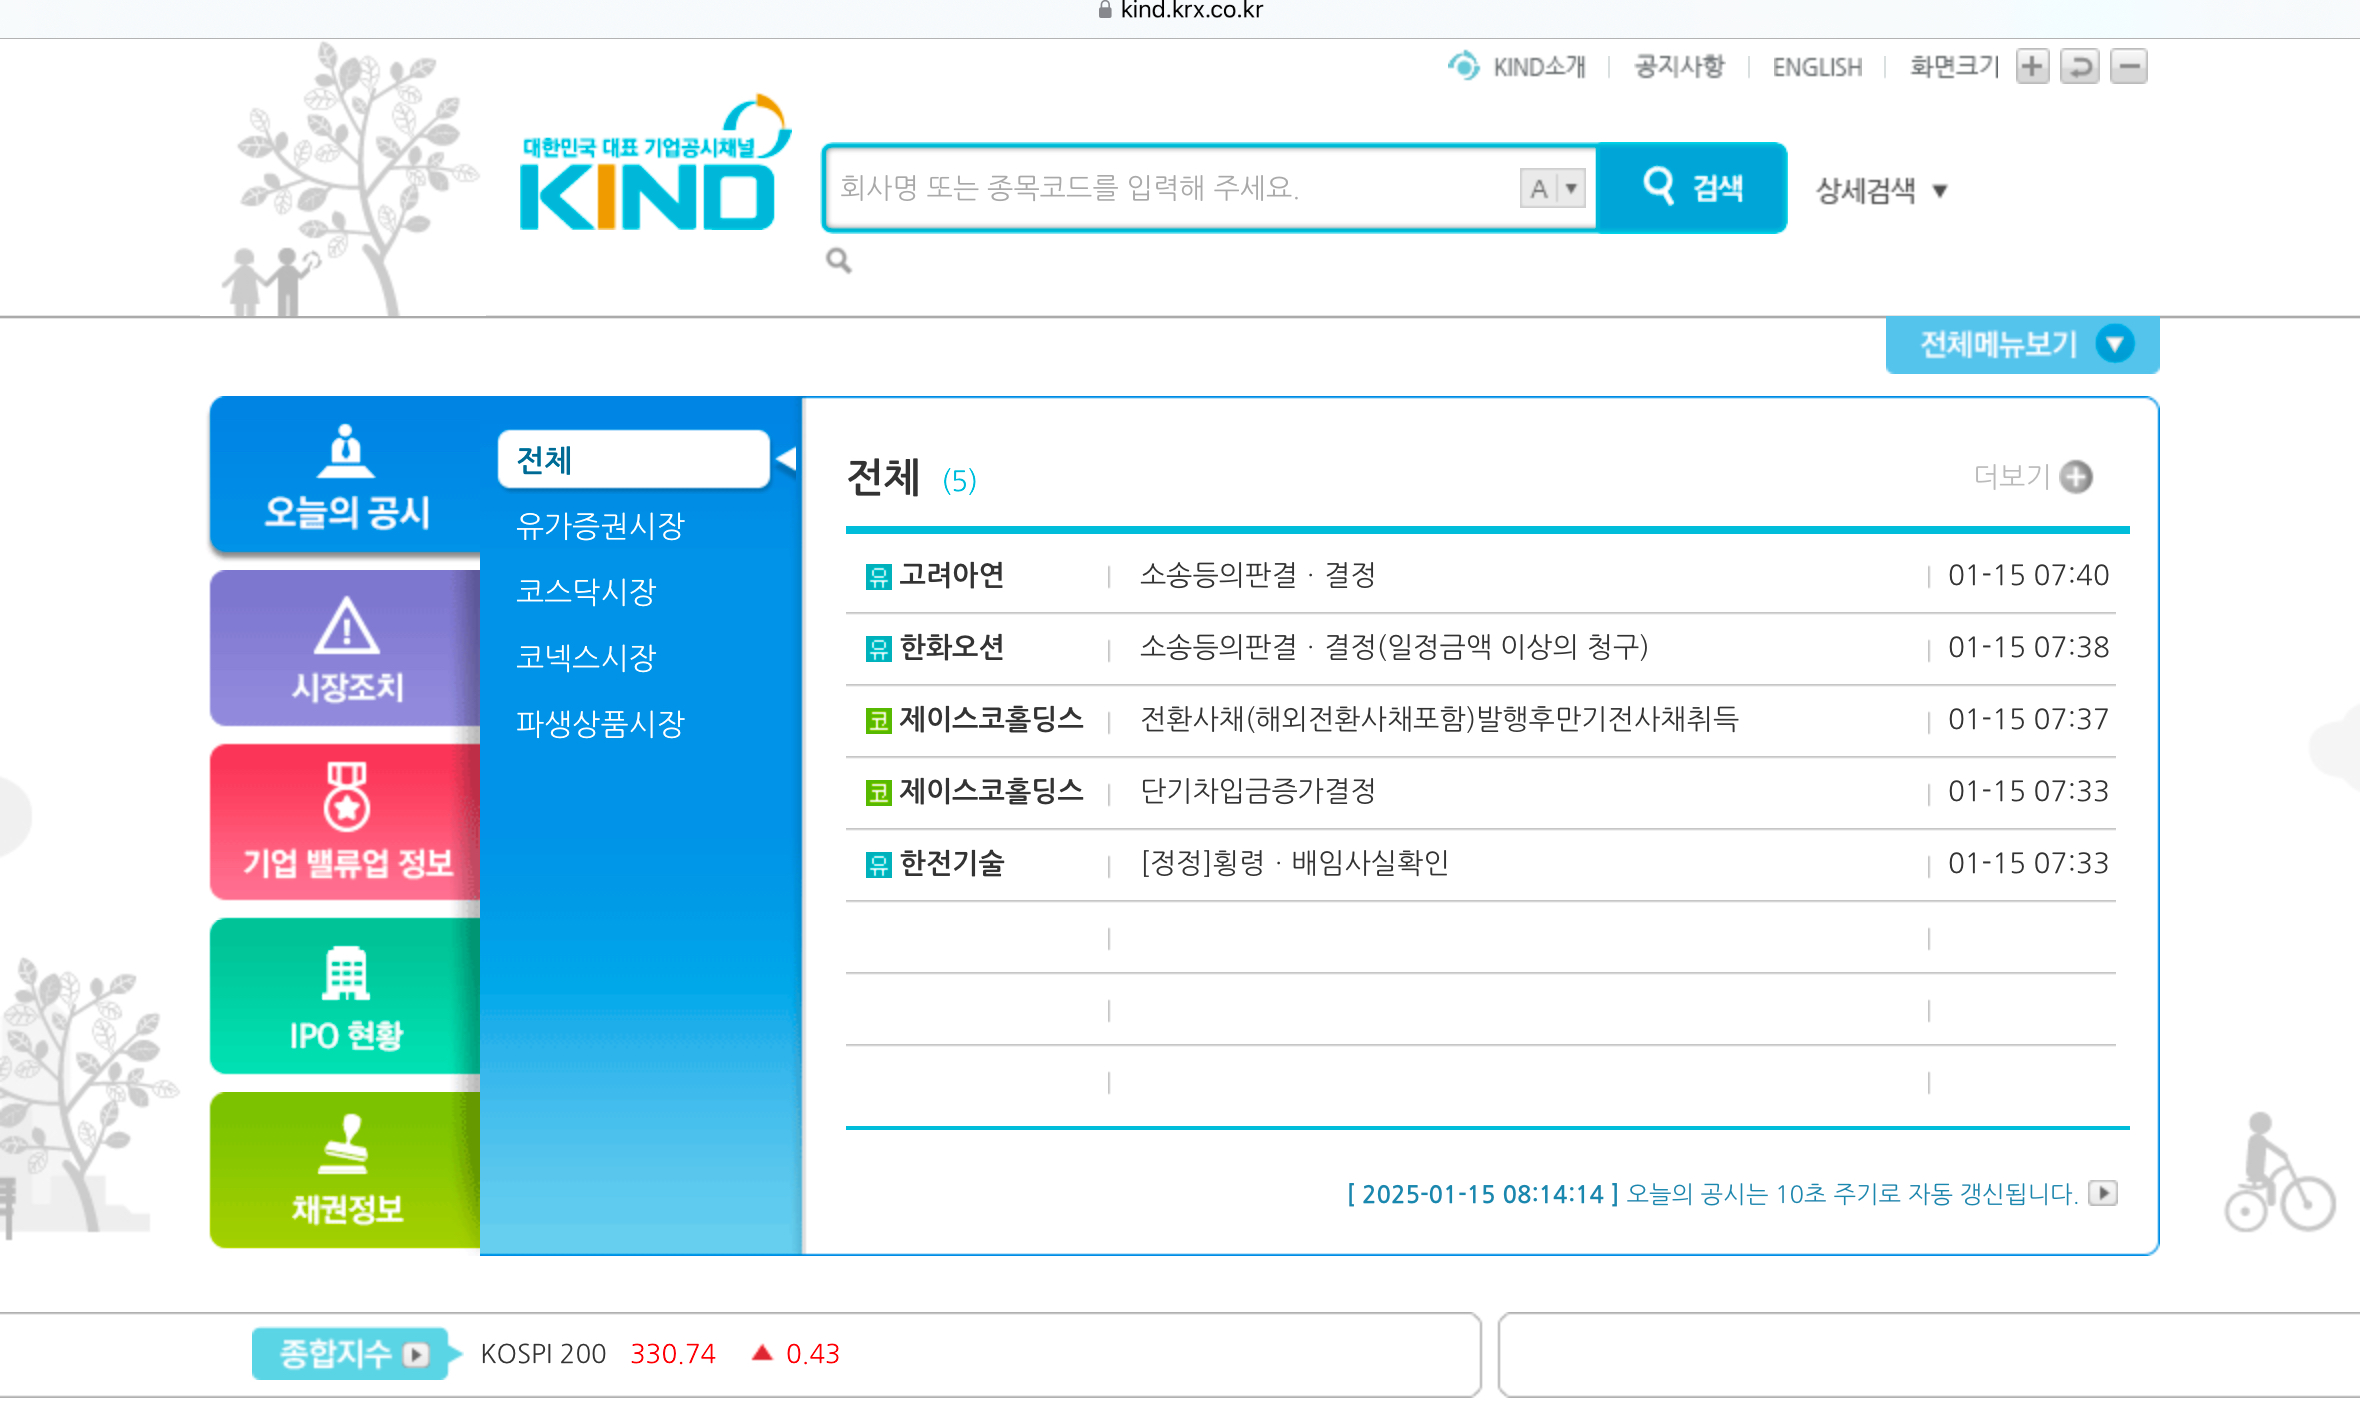The height and width of the screenshot is (1422, 2360).
Task: Expand the 전체메뉴보기 menu
Action: point(2022,345)
